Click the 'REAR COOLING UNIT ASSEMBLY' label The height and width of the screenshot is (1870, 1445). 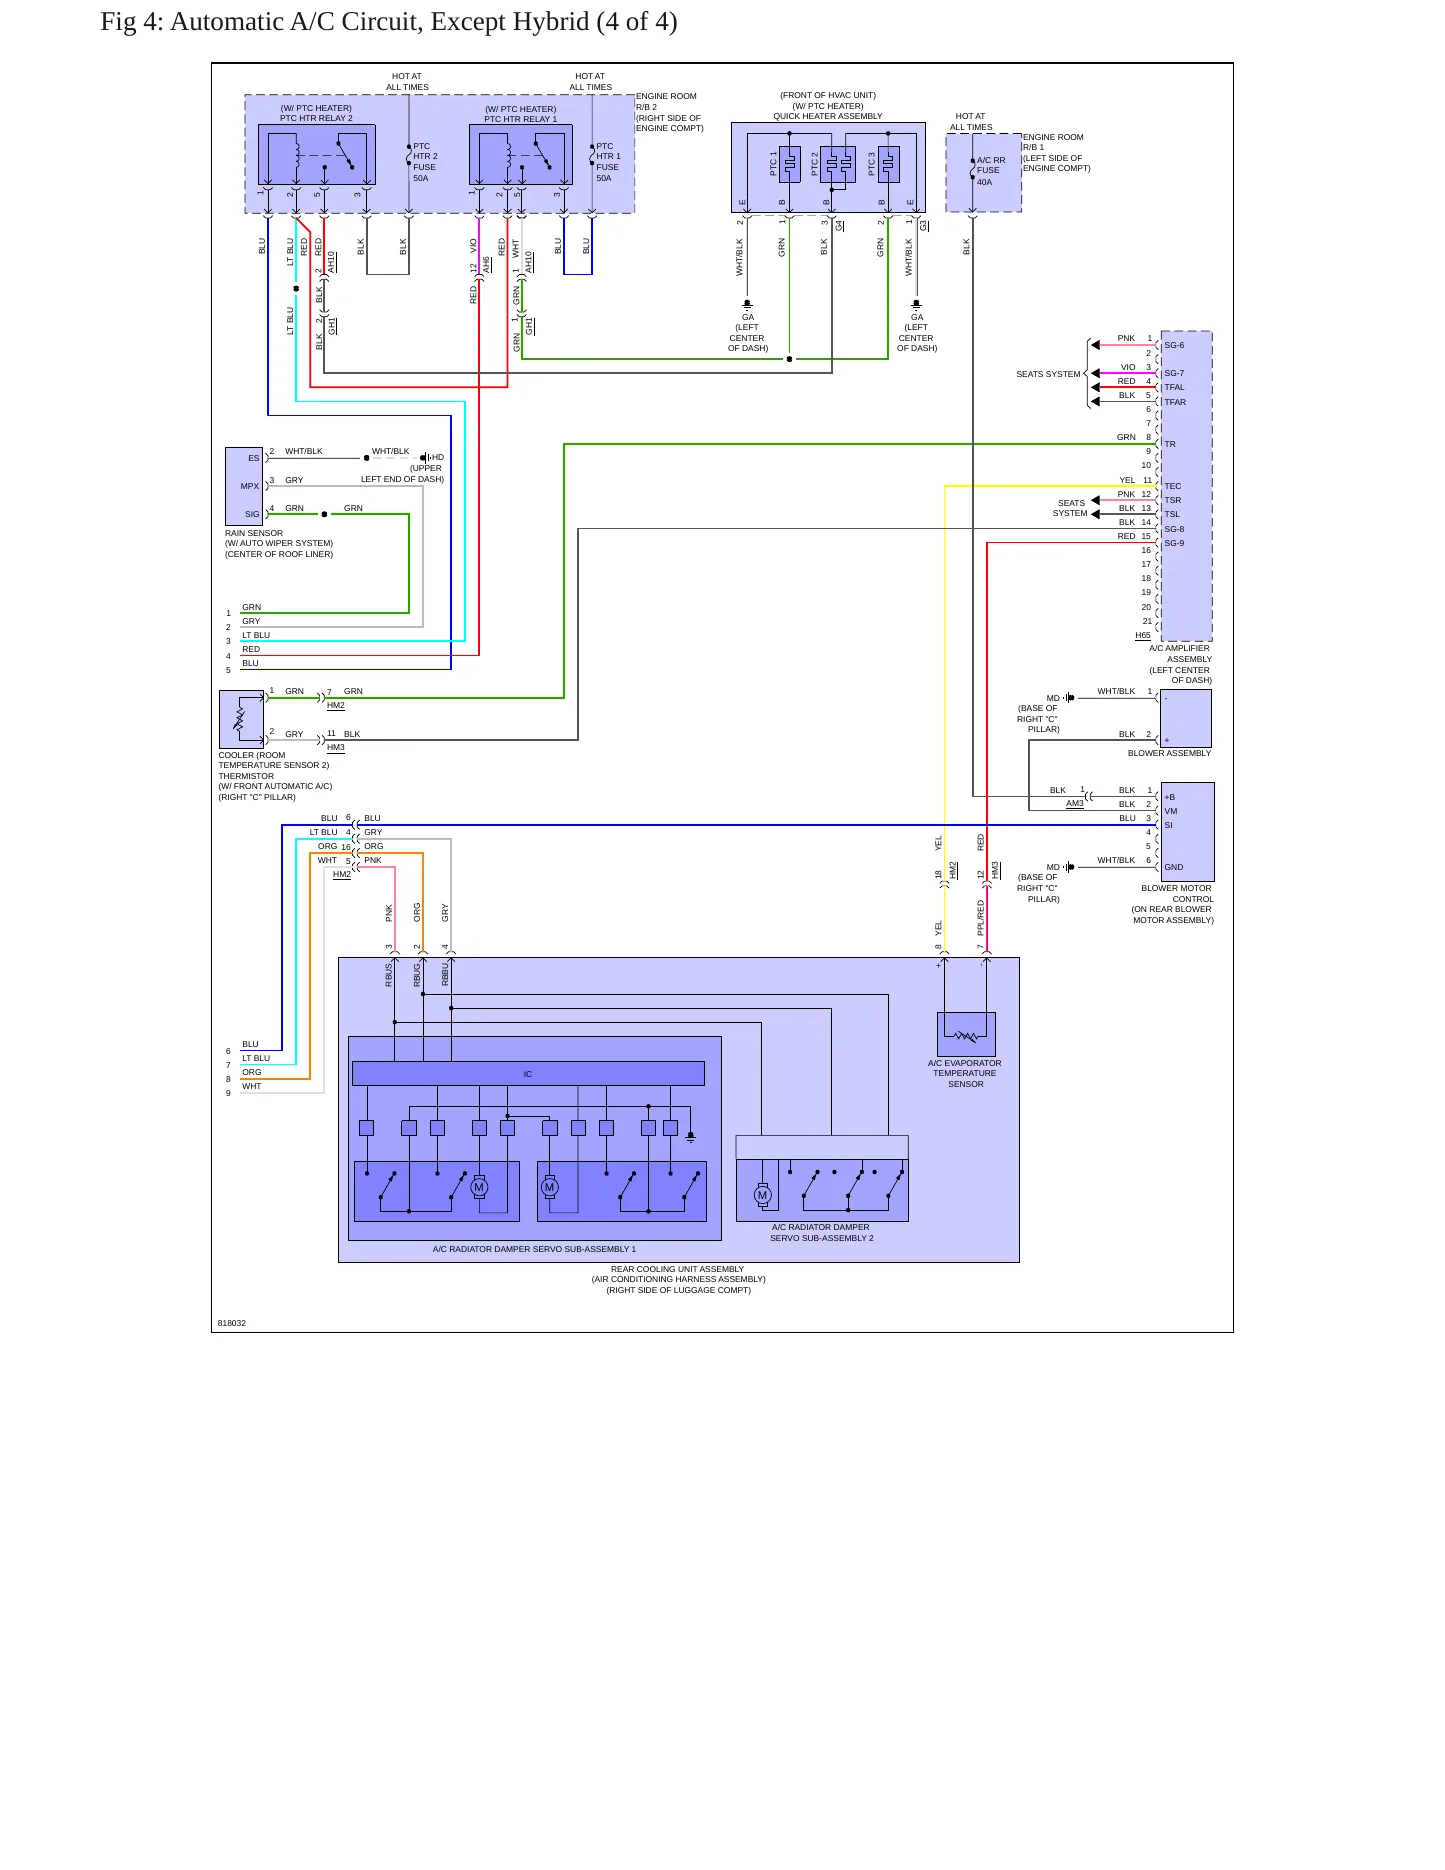[677, 1269]
